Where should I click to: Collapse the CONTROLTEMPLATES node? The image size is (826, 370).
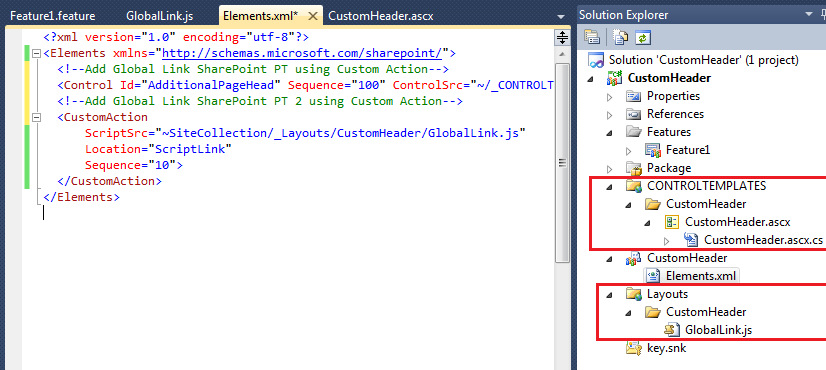click(x=610, y=187)
